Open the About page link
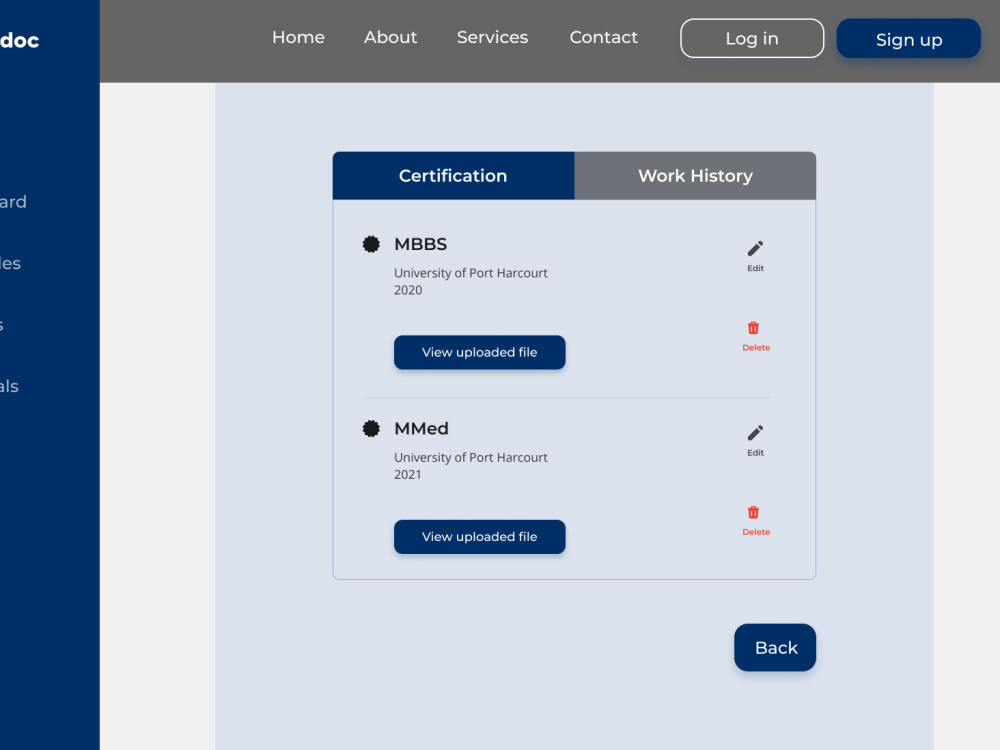 pos(390,37)
